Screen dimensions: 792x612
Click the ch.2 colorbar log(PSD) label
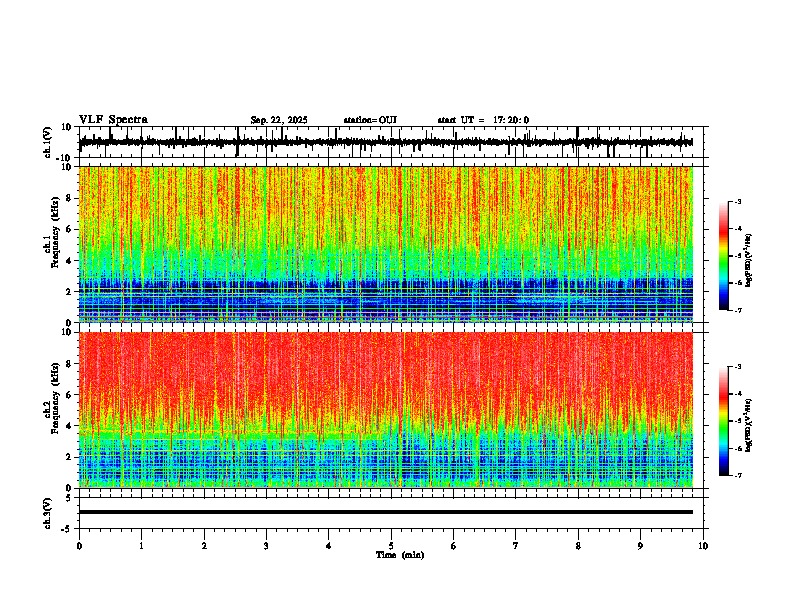pos(749,425)
